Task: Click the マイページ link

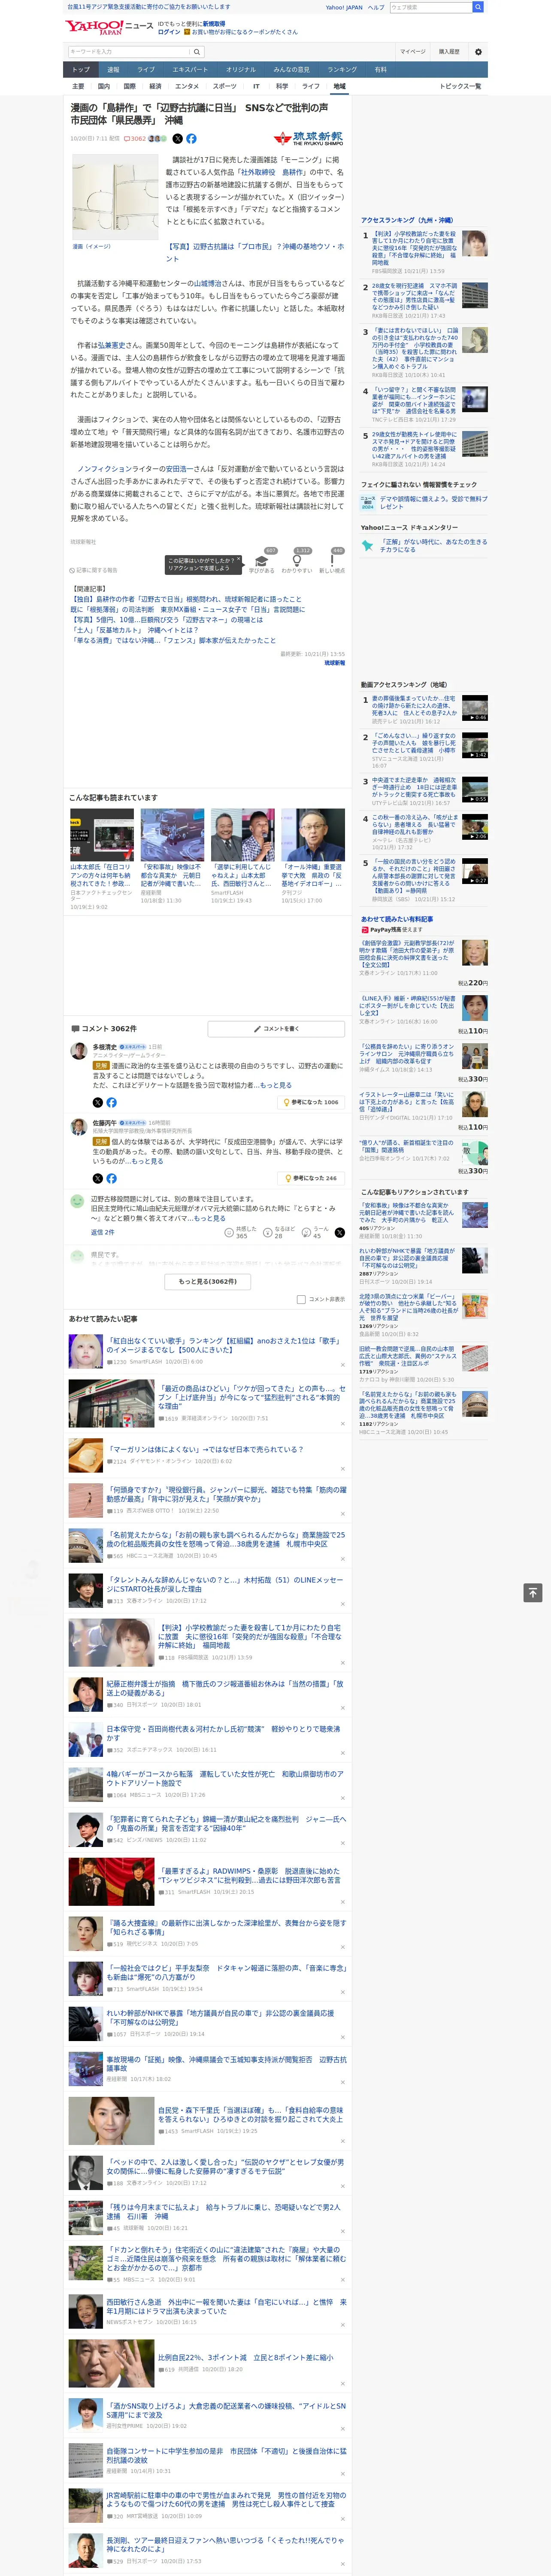Action: click(412, 51)
